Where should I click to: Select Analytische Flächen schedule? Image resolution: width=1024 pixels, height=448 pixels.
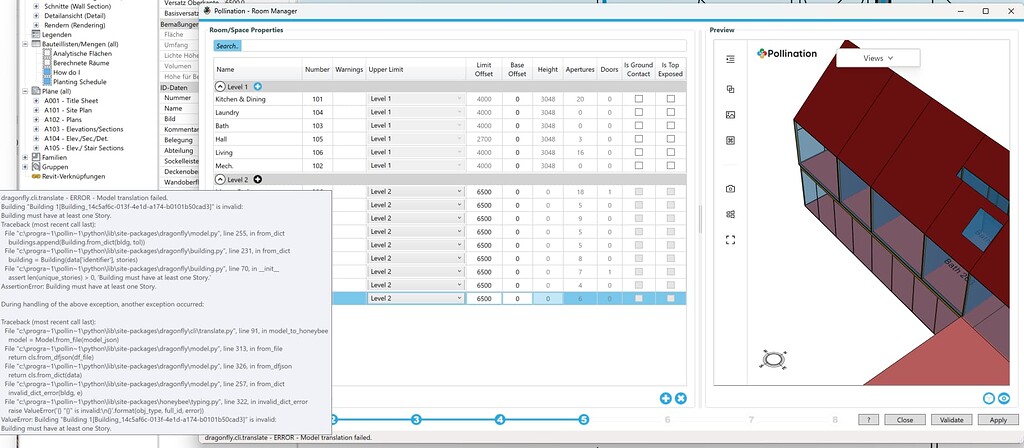82,54
